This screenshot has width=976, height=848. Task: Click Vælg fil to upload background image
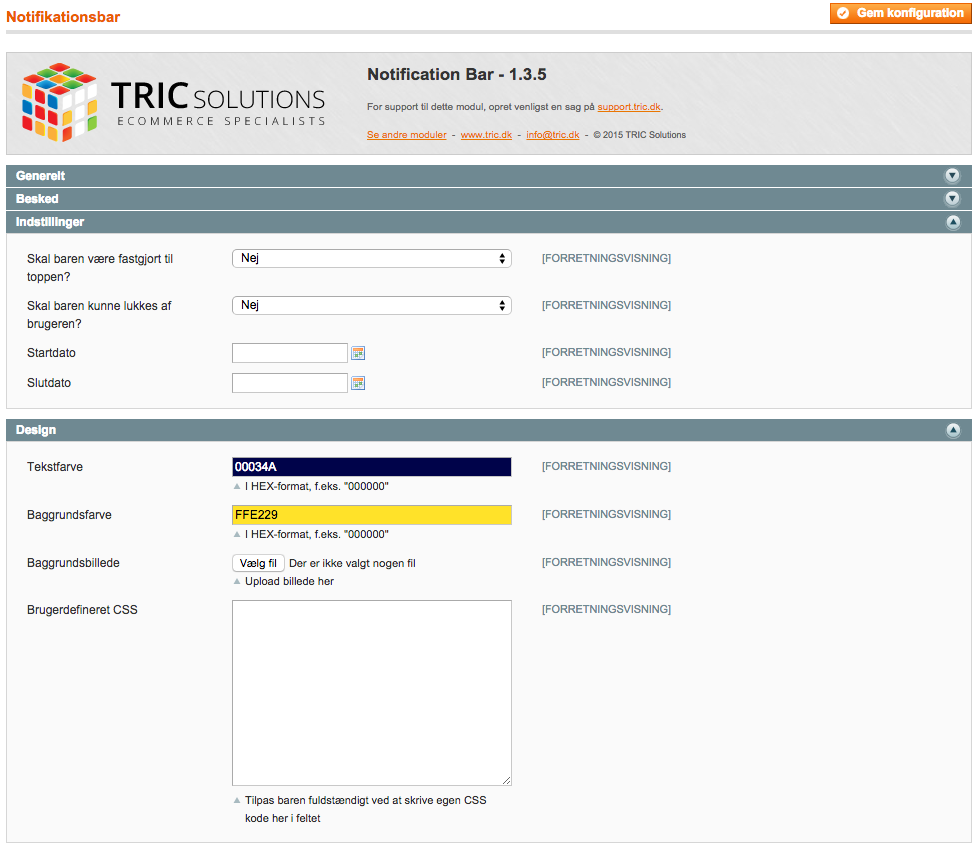(259, 563)
